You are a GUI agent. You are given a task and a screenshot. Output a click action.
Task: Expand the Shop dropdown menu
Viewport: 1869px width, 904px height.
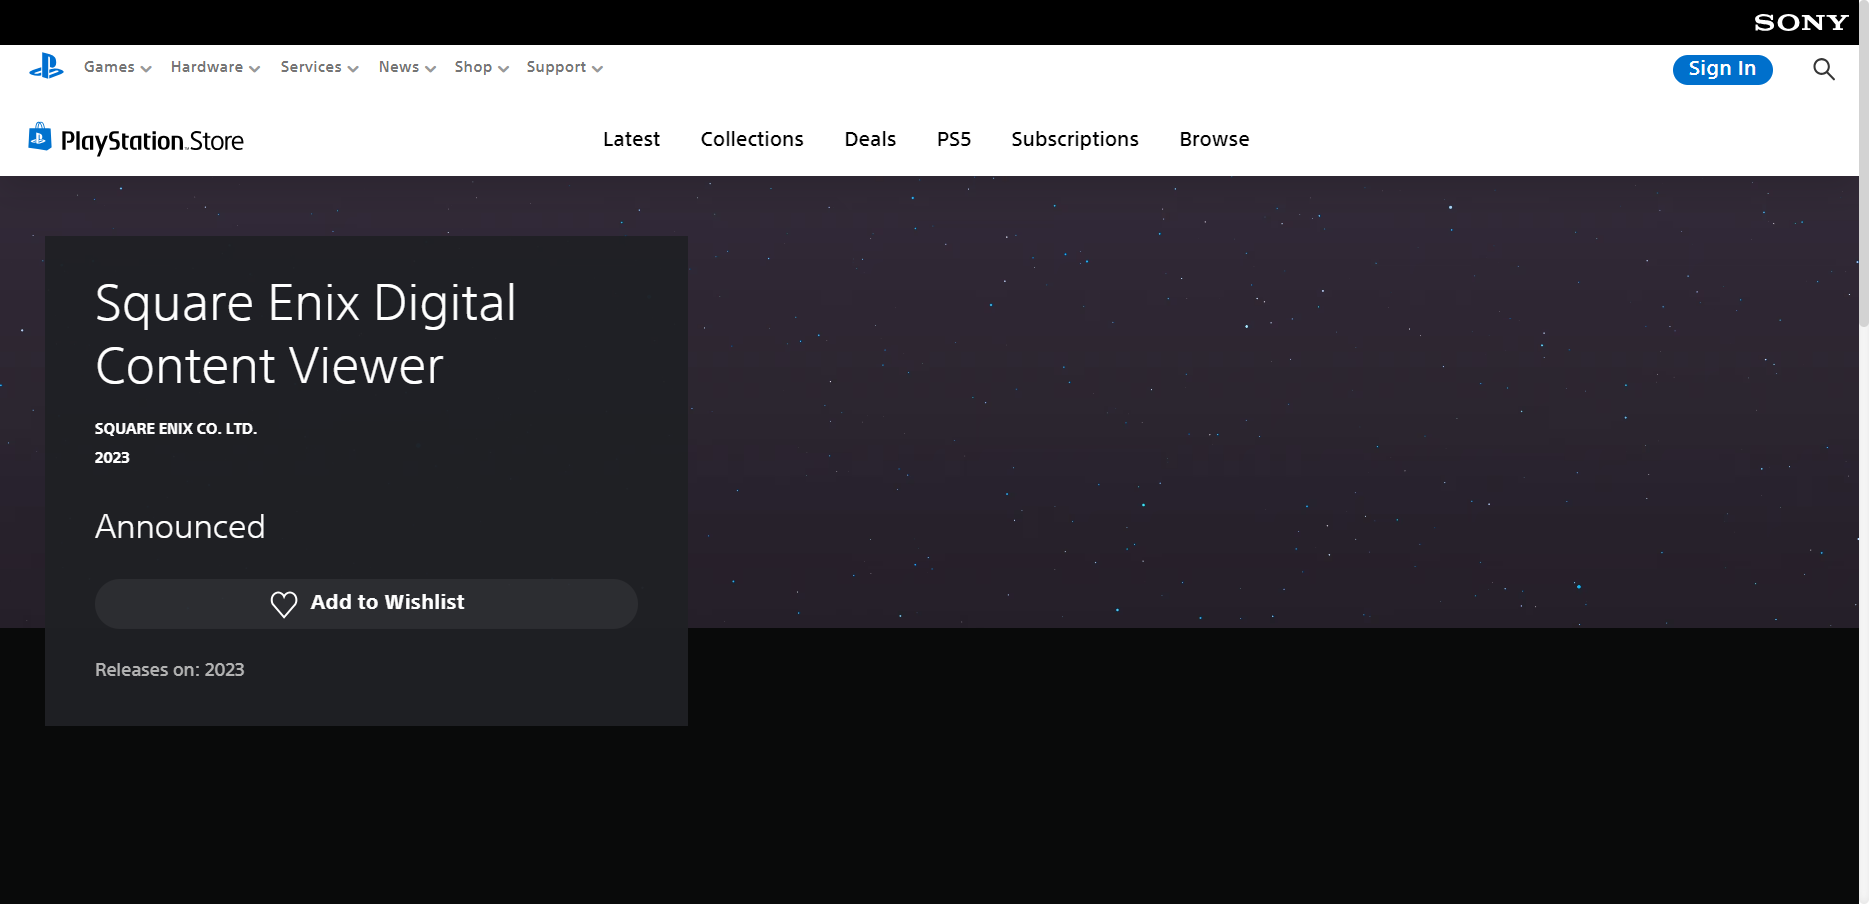(x=481, y=67)
